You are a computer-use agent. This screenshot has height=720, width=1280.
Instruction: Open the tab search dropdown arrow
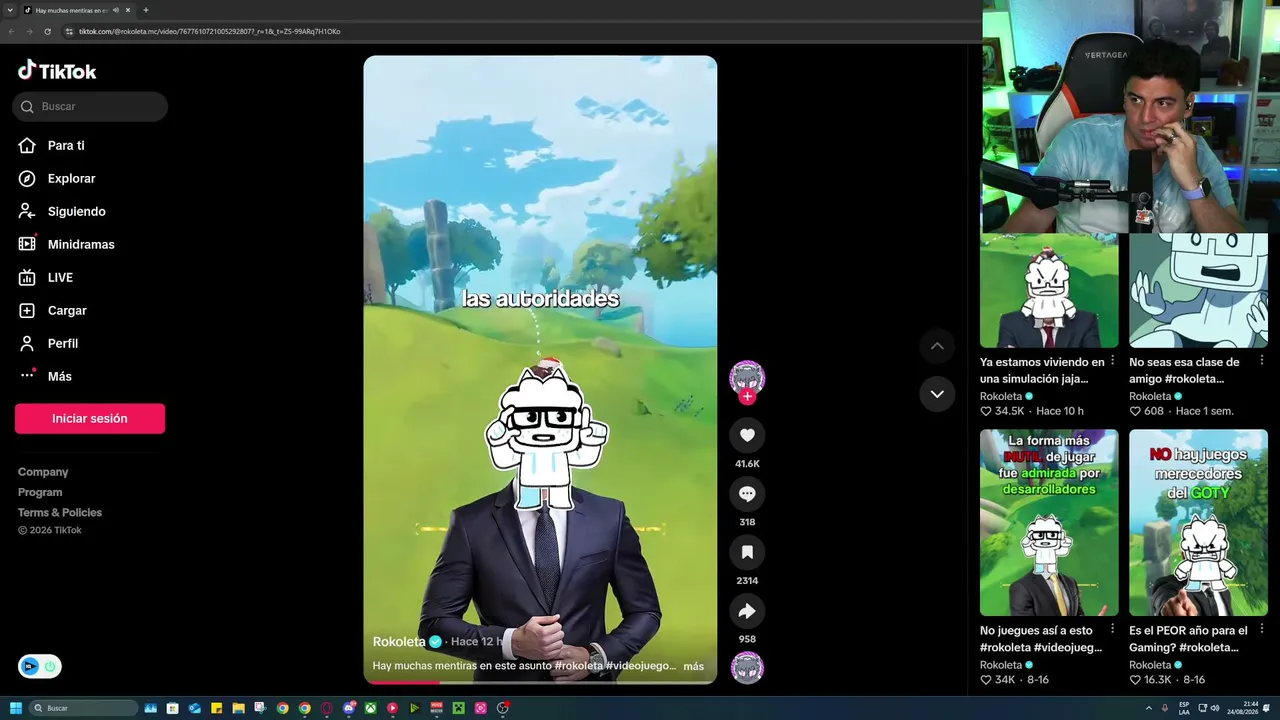[9, 10]
